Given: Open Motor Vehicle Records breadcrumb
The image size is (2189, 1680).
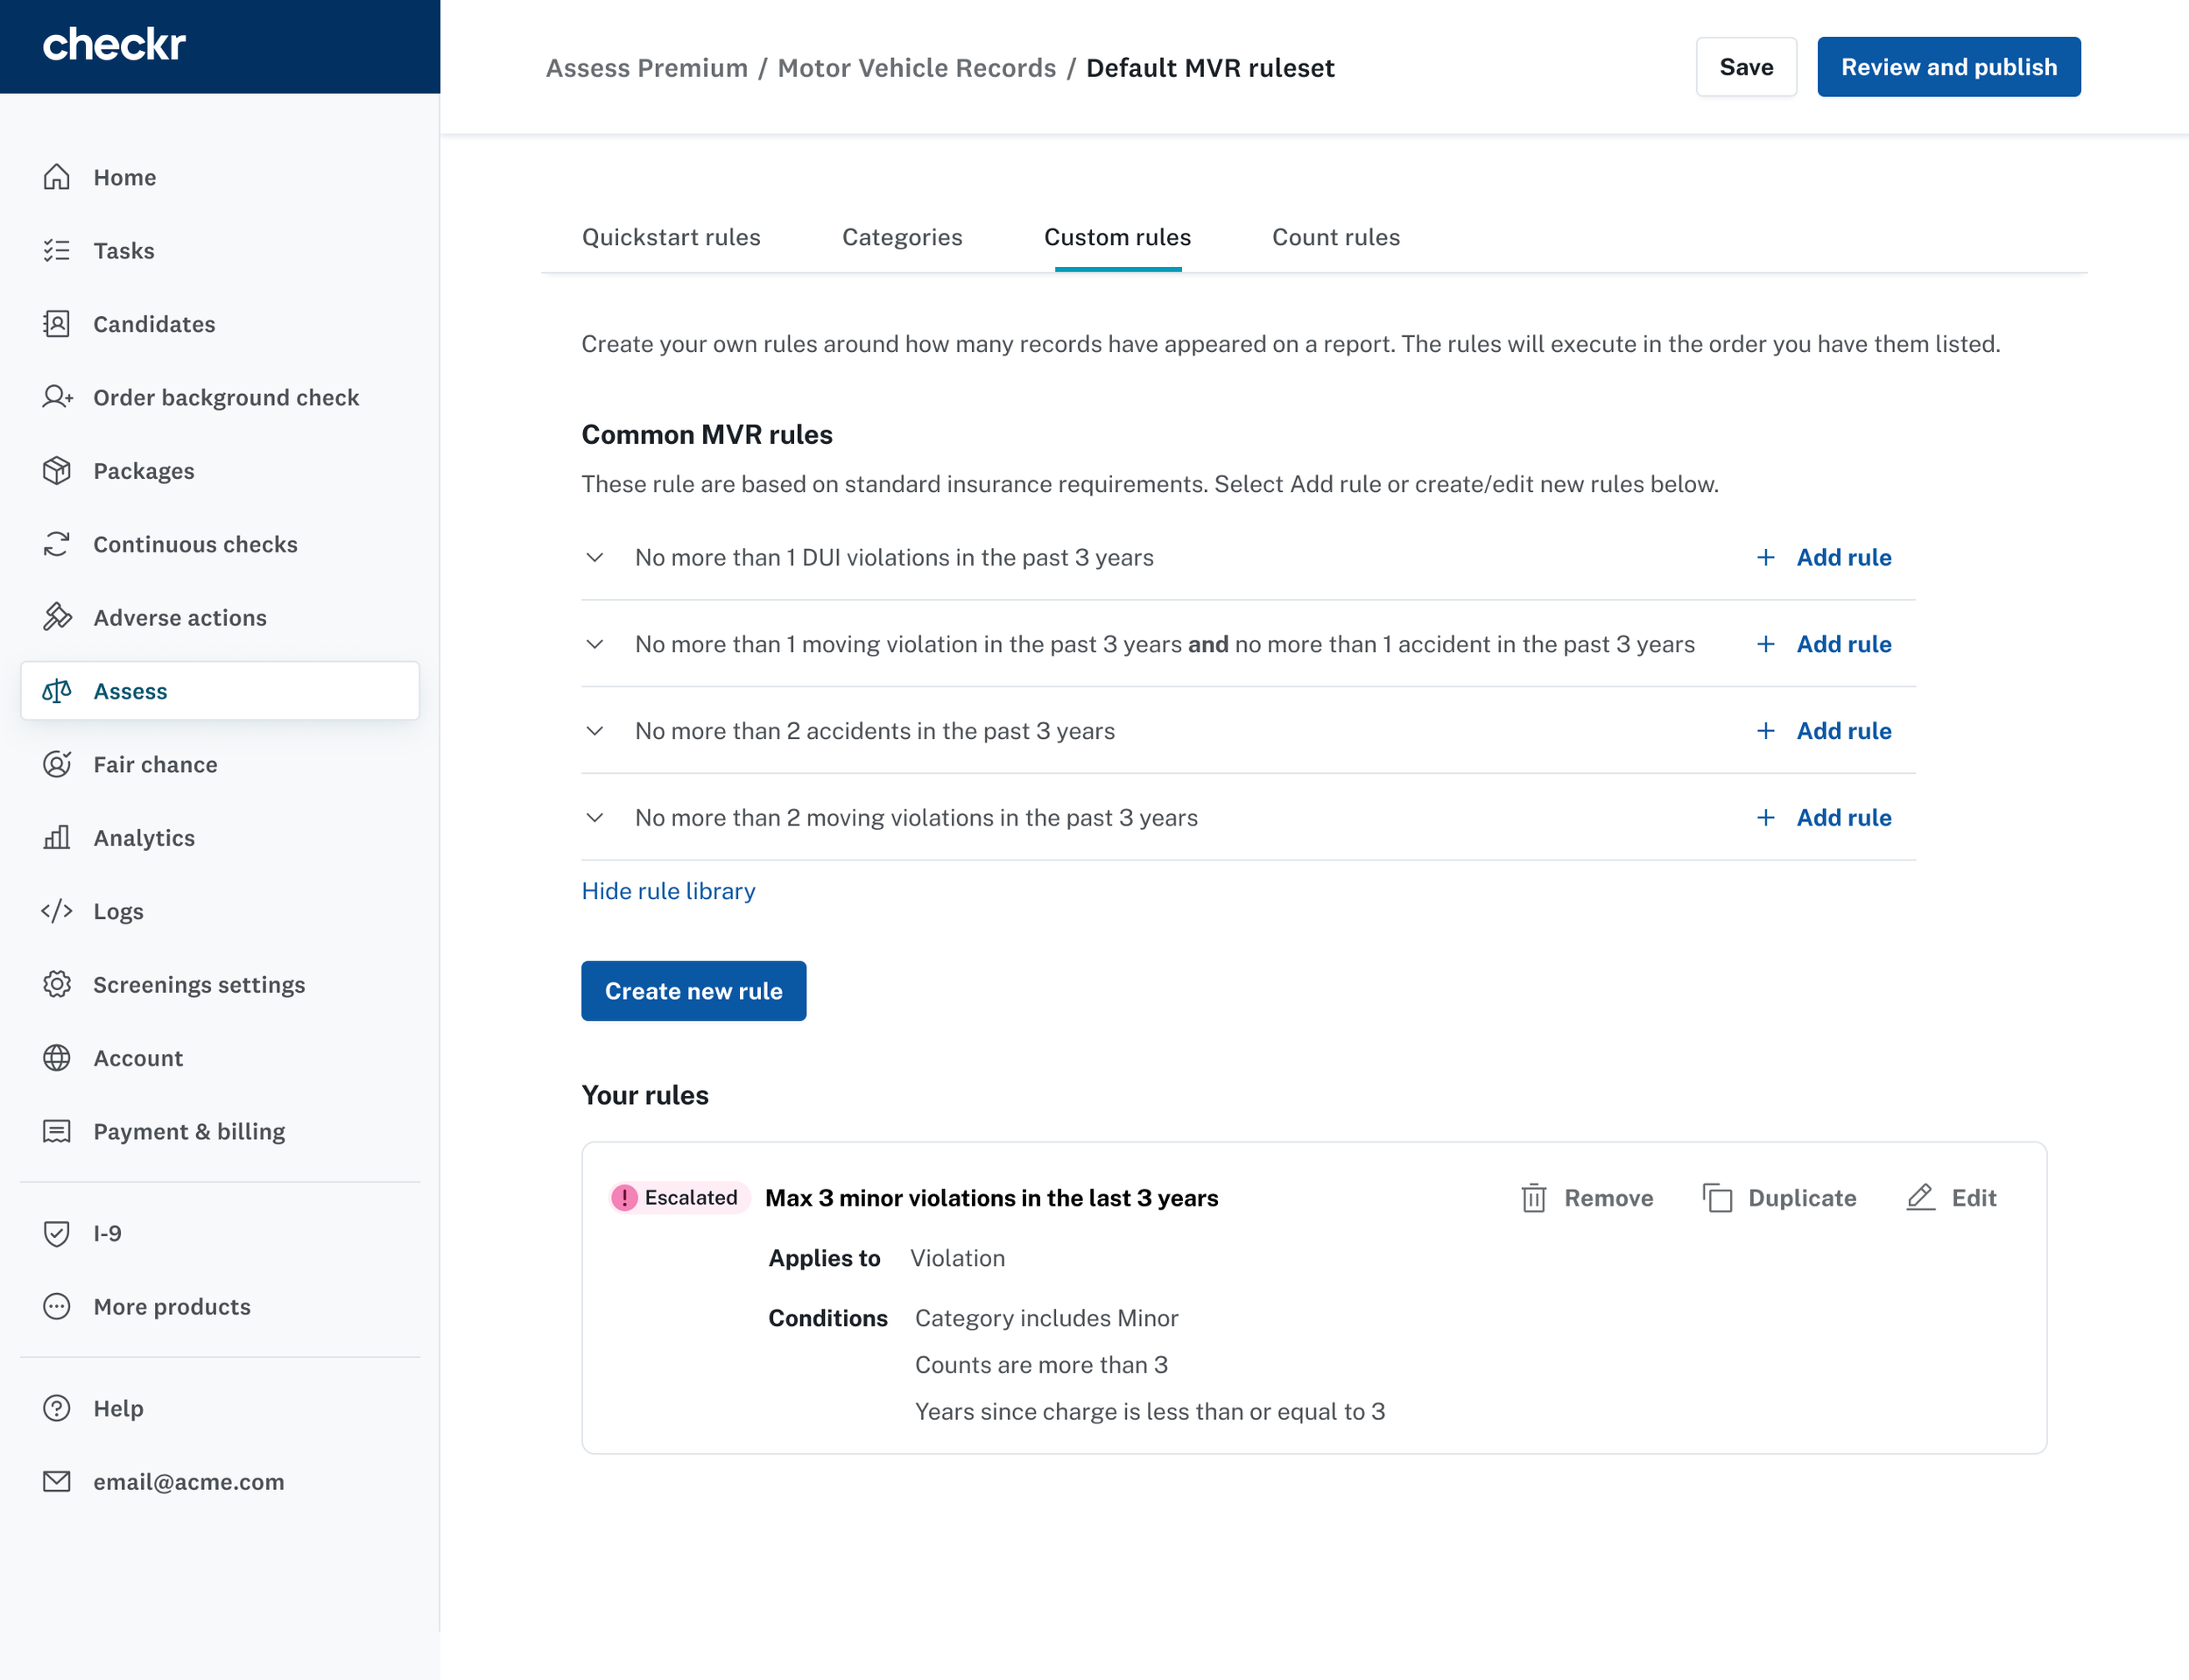Looking at the screenshot, I should pos(916,68).
